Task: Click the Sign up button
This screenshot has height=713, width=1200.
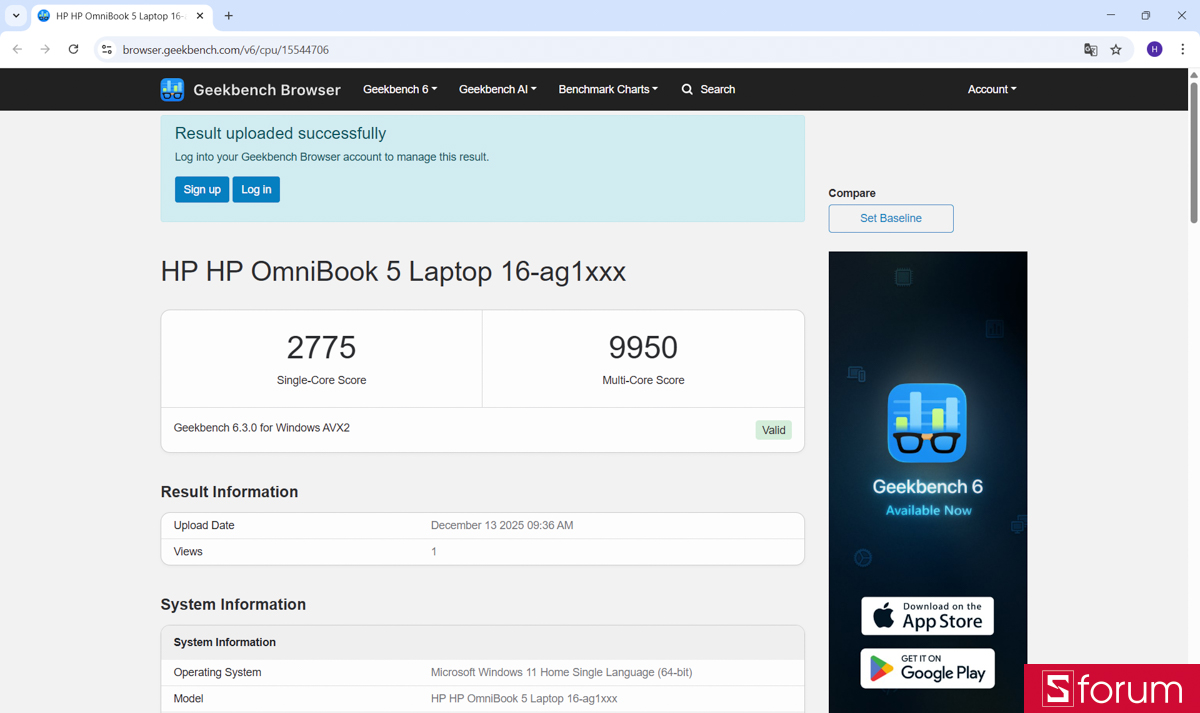Action: (201, 189)
